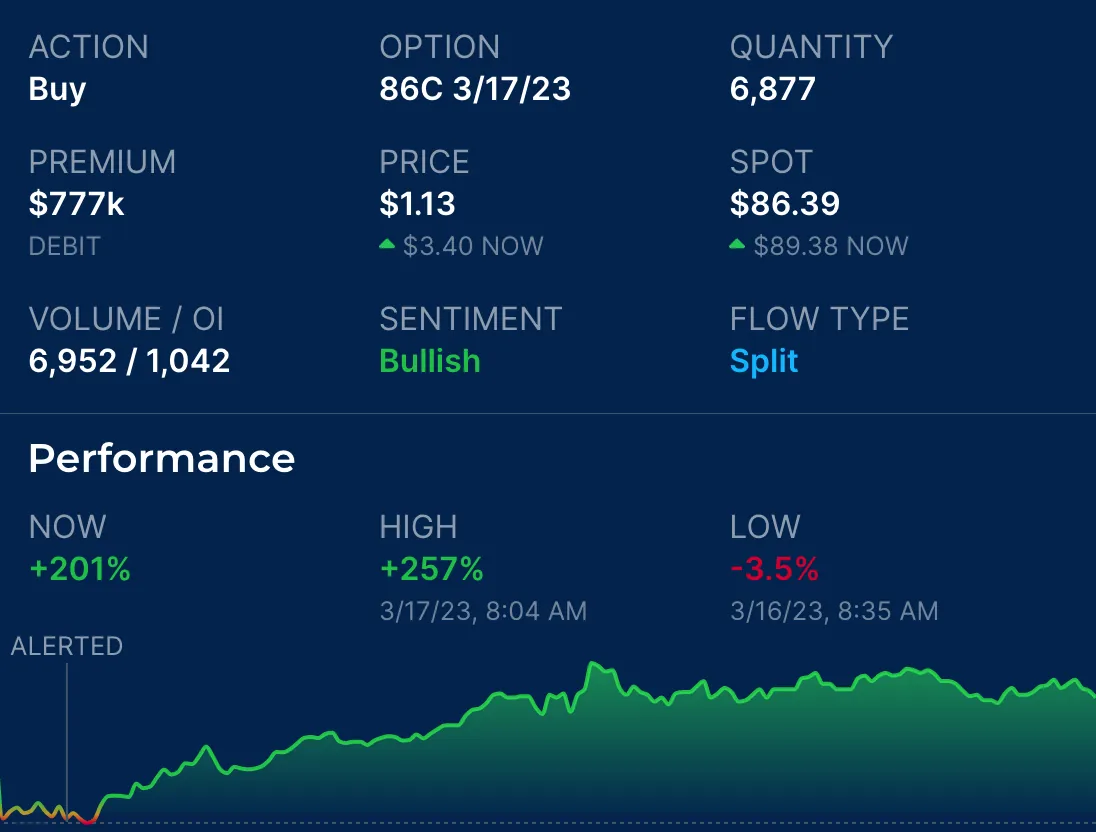This screenshot has width=1096, height=832.
Task: Select the DEBIT label under premium
Action: [x=64, y=246]
